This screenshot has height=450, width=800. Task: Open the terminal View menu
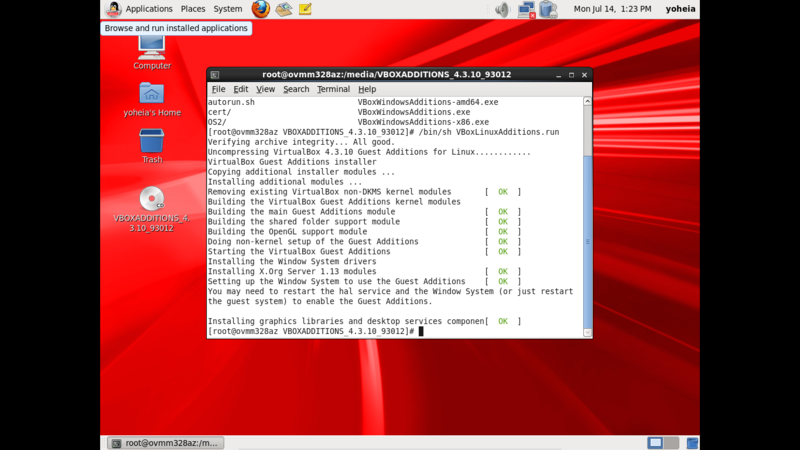265,89
